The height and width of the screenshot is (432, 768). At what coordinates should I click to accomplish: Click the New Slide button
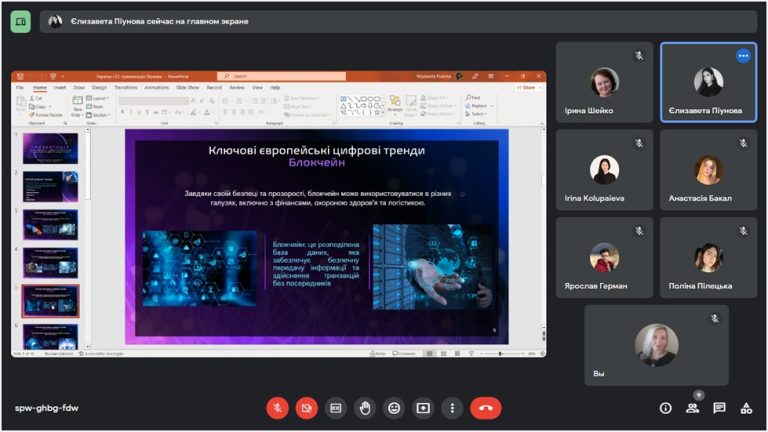pyautogui.click(x=77, y=106)
